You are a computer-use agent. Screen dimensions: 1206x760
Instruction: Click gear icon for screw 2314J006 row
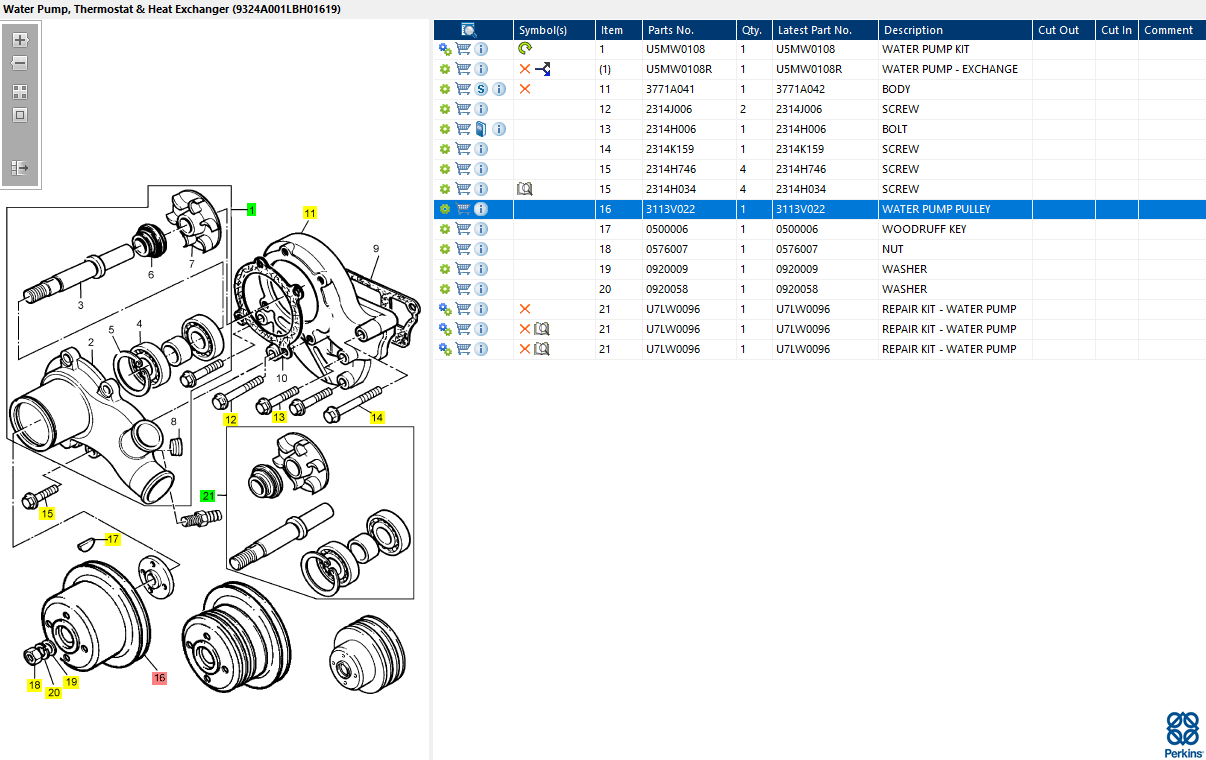click(x=445, y=109)
